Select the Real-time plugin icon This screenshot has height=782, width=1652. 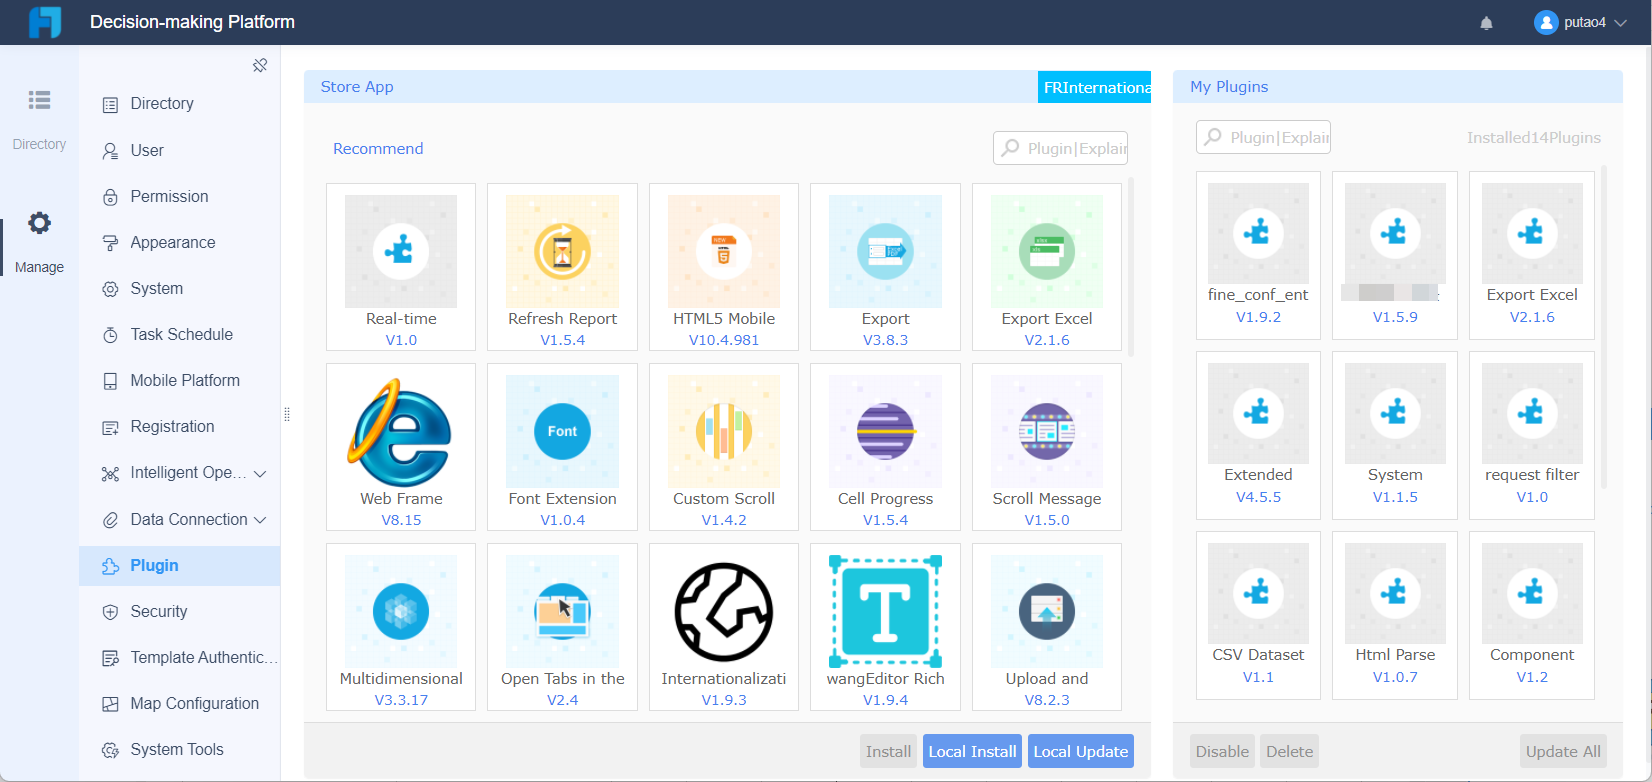401,251
